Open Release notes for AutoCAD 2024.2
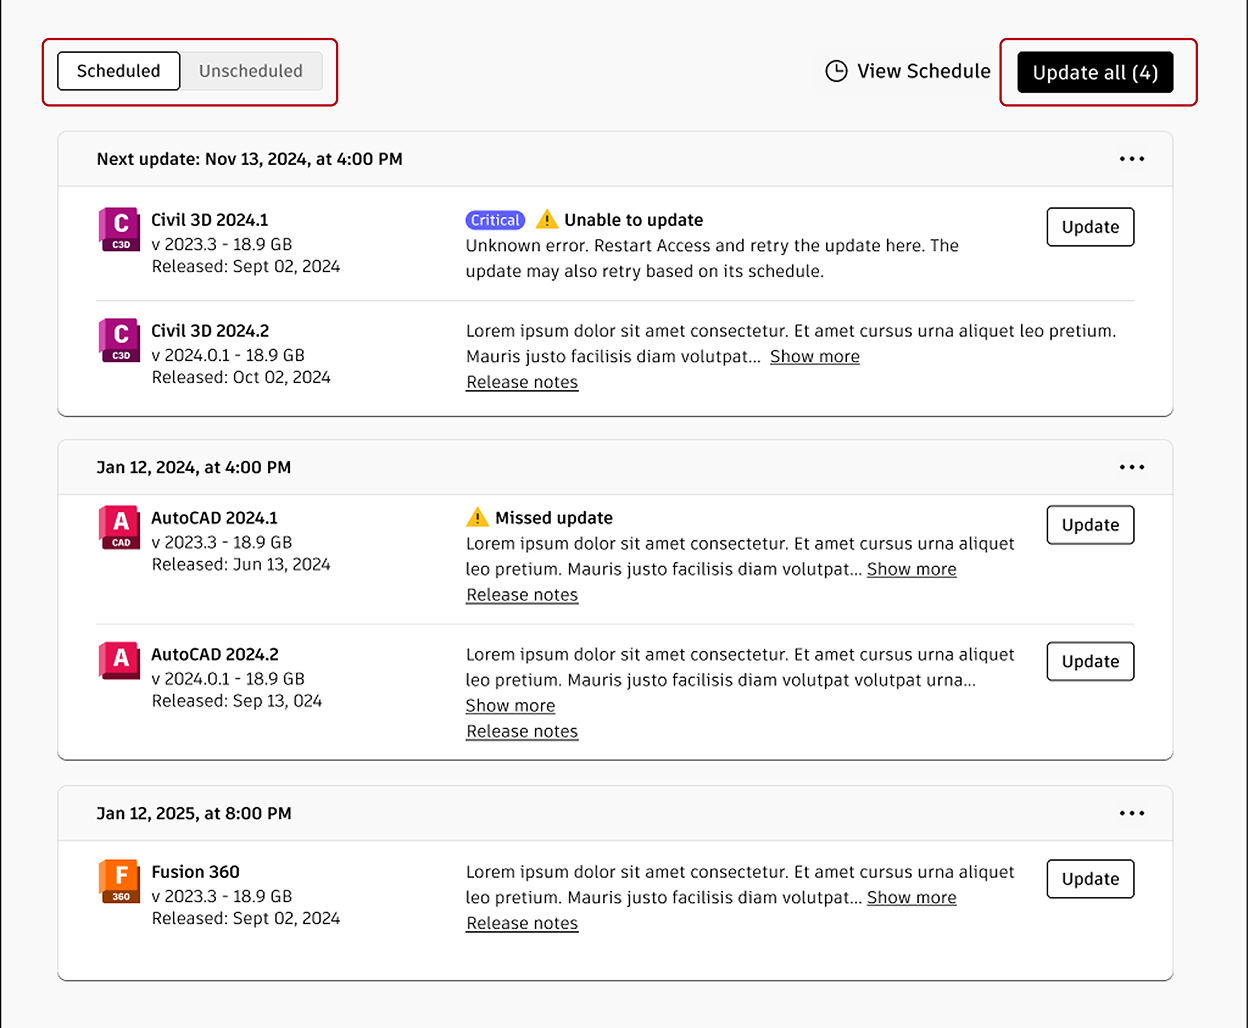The width and height of the screenshot is (1248, 1028). (x=522, y=731)
